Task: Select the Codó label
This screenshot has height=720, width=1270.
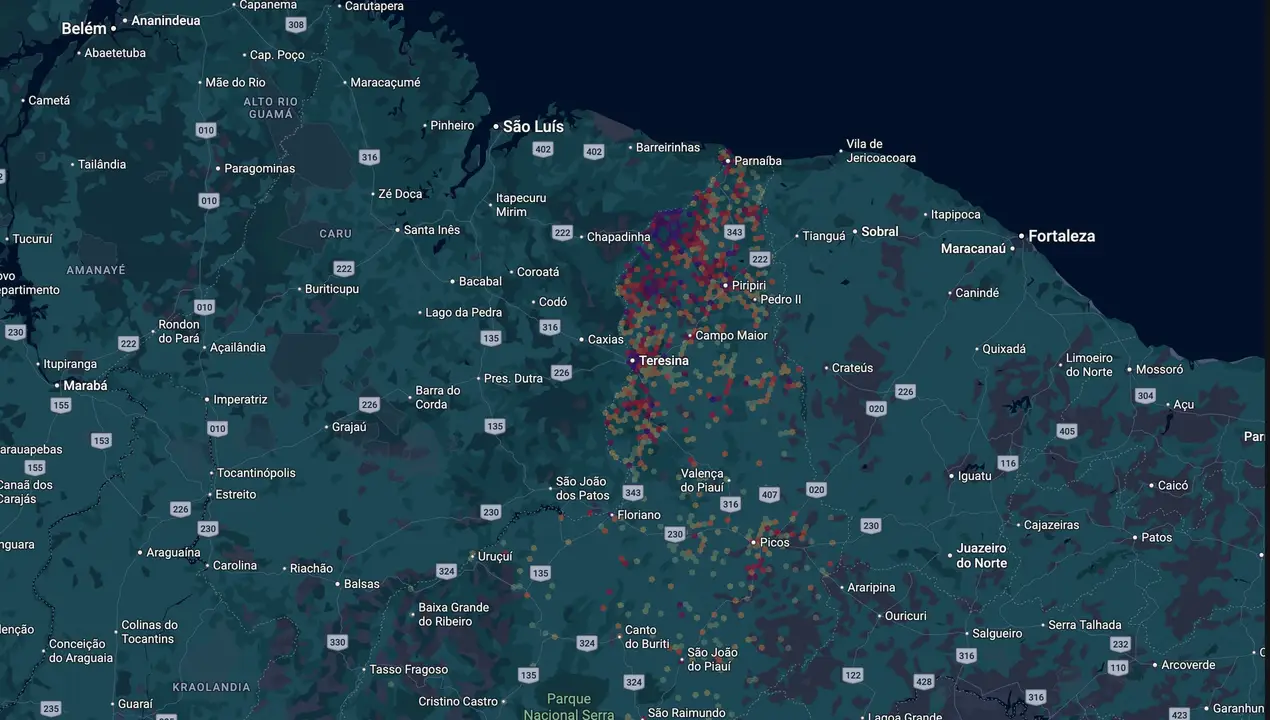Action: click(x=553, y=303)
